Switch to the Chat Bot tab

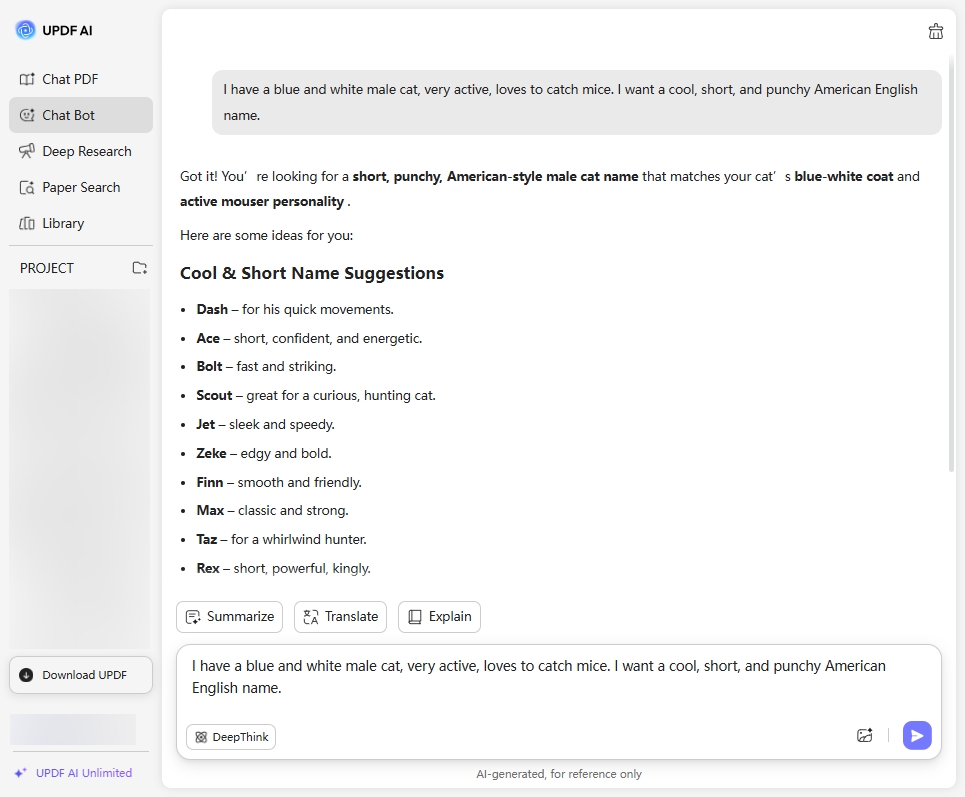68,115
